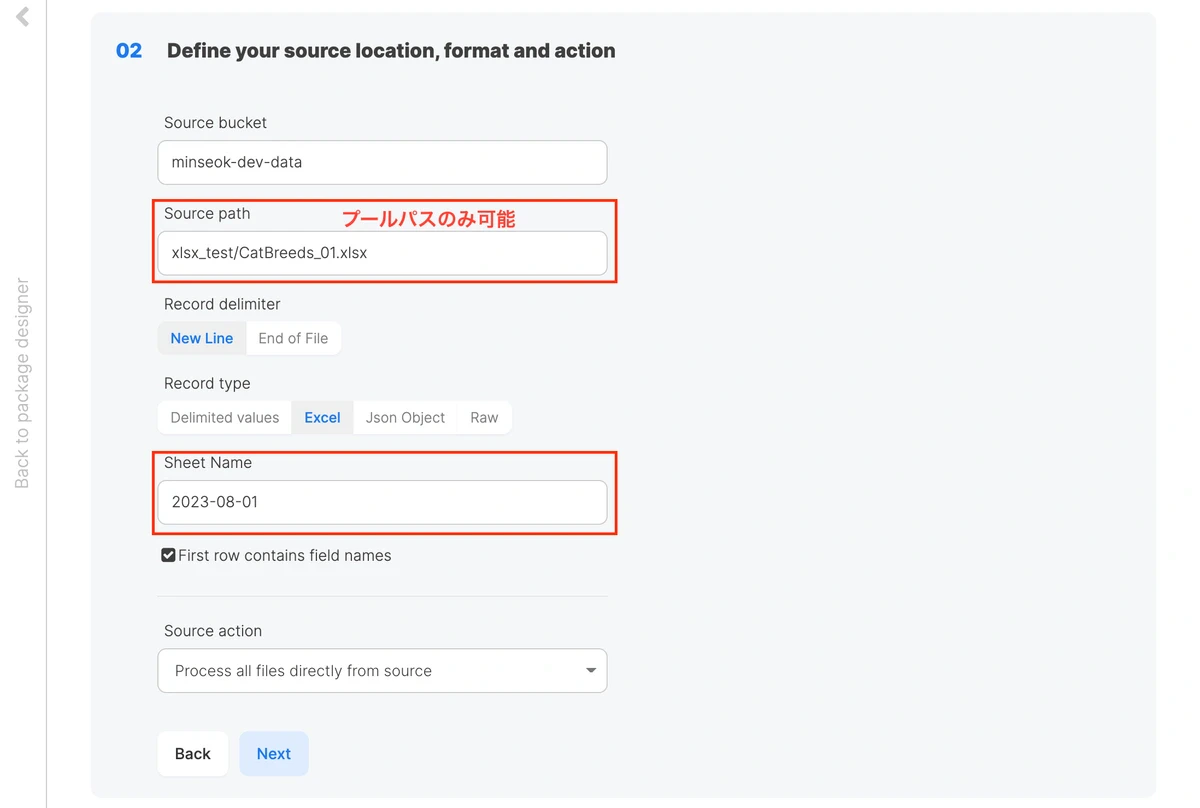1200x808 pixels.
Task: Click the Source bucket input field
Action: coord(382,162)
